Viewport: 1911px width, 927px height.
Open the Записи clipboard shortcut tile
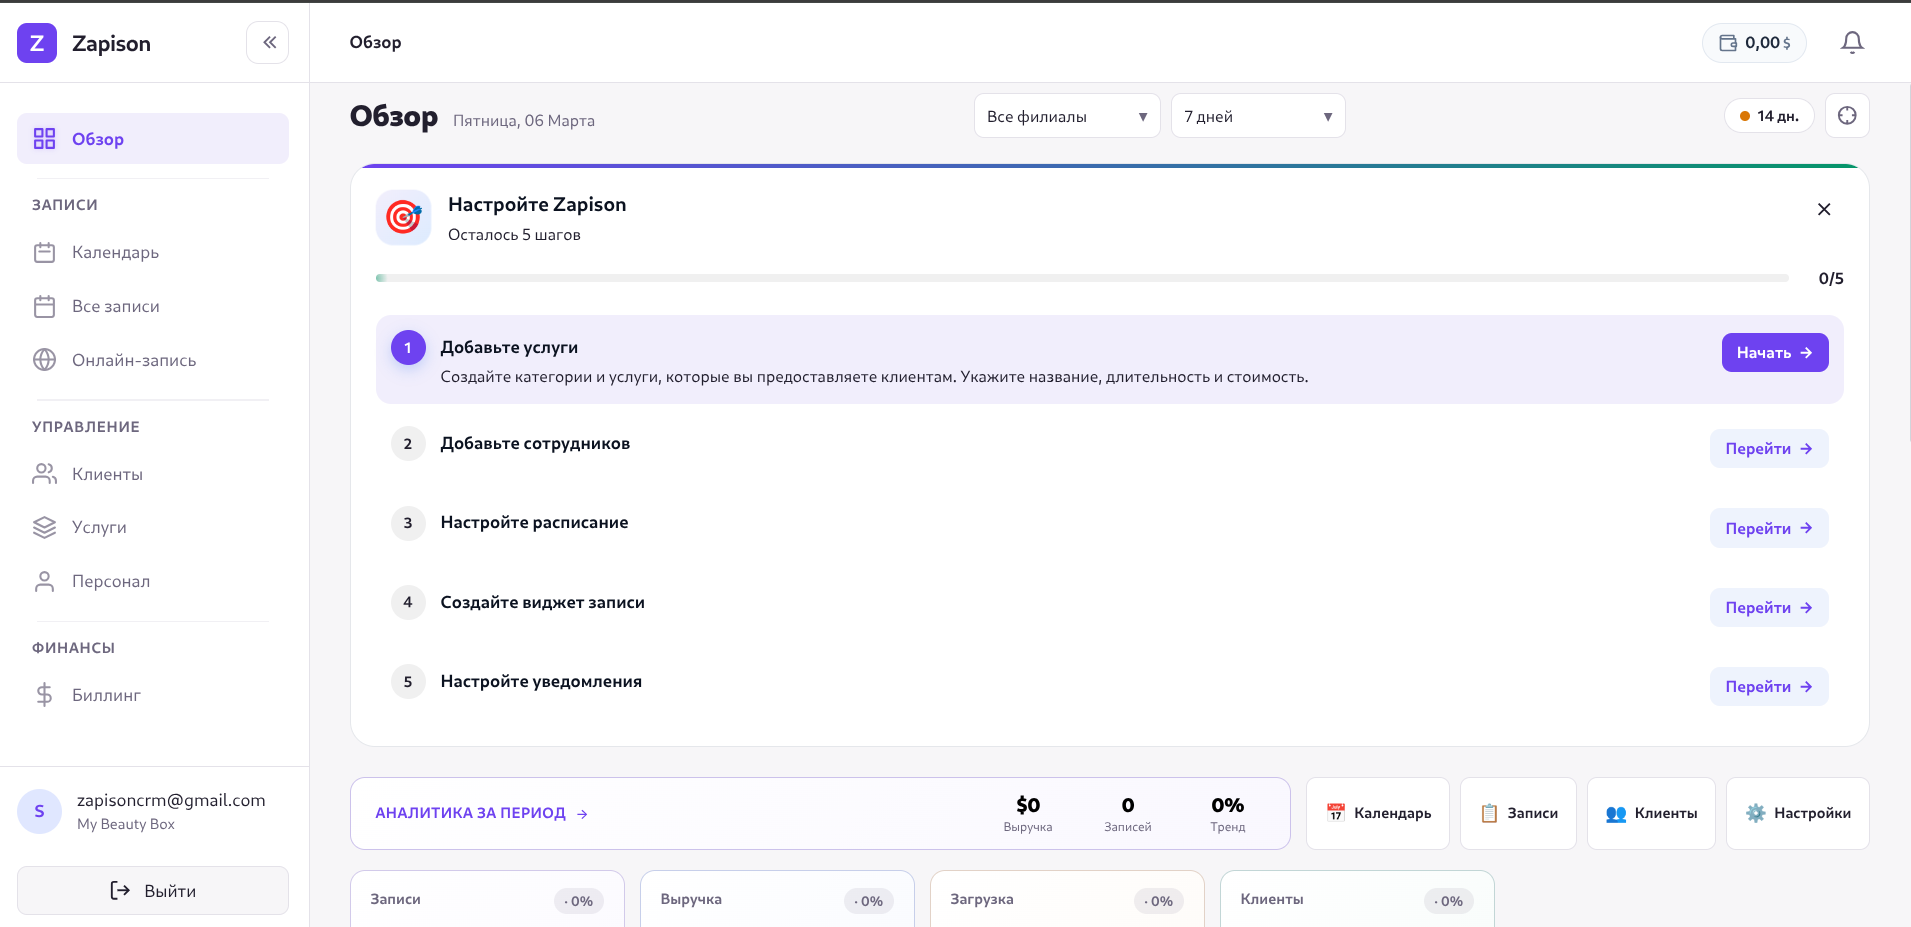click(x=1518, y=813)
